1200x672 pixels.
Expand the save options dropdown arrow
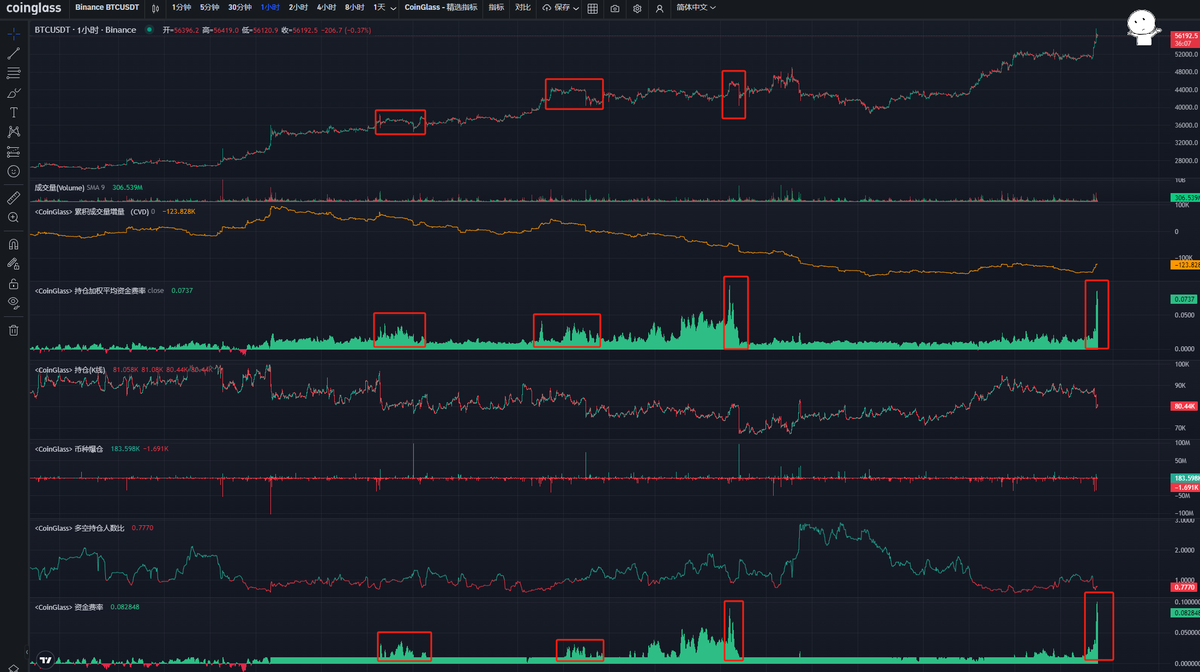click(577, 8)
